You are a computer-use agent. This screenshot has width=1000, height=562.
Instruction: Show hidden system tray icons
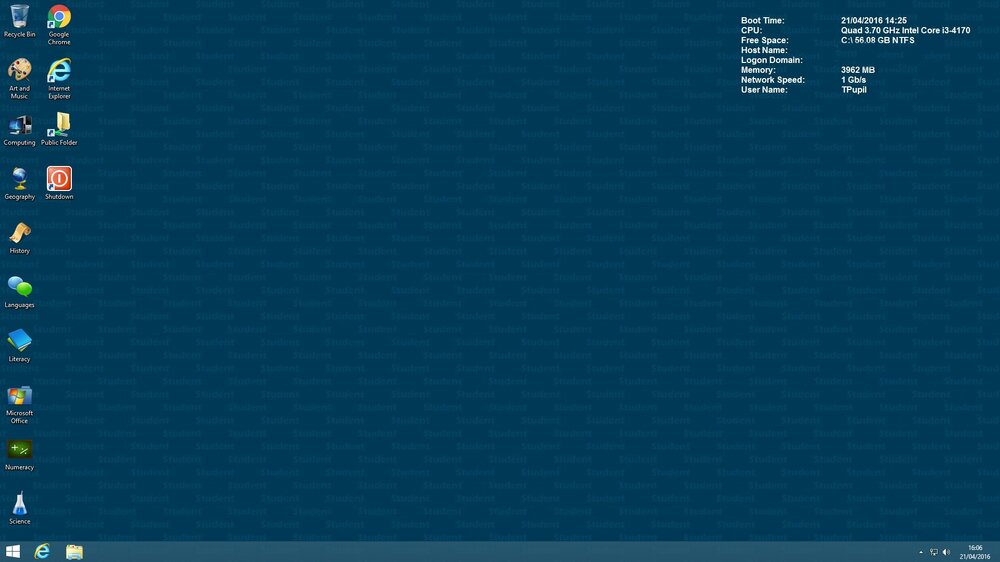(x=921, y=552)
